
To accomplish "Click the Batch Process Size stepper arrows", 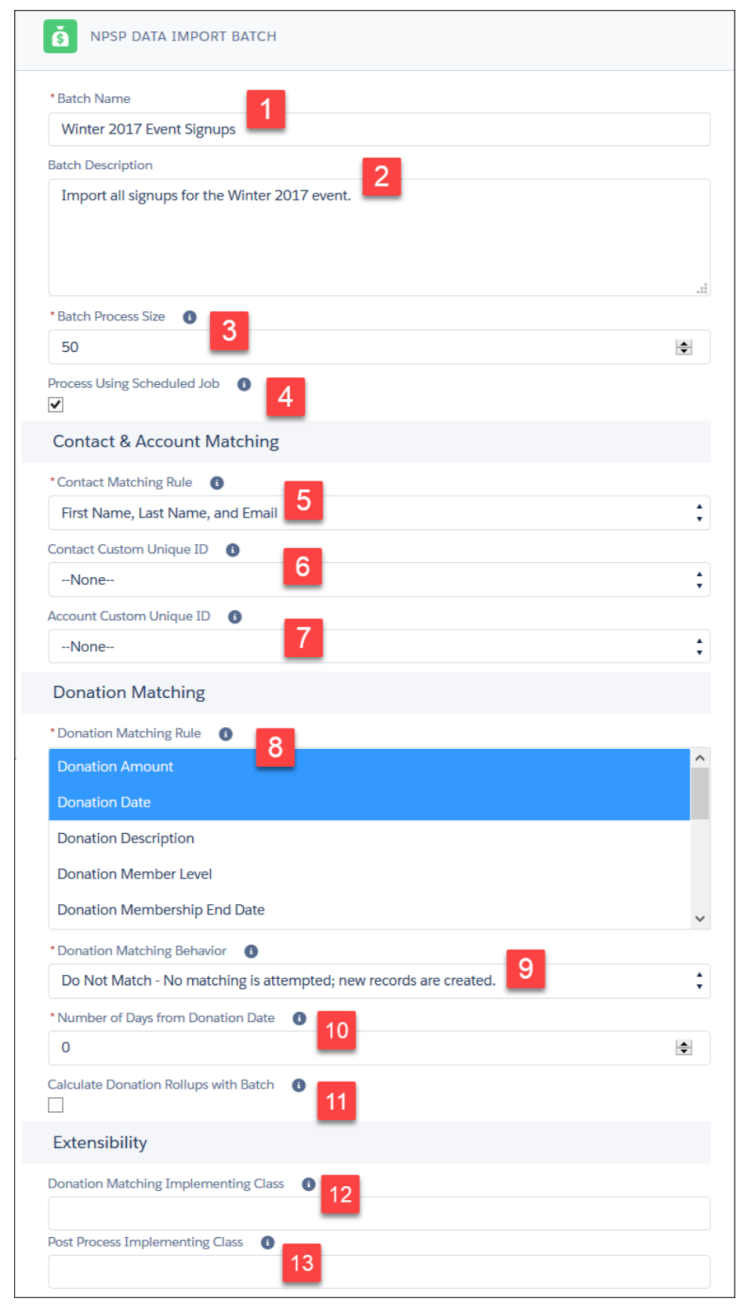I will tap(684, 348).
